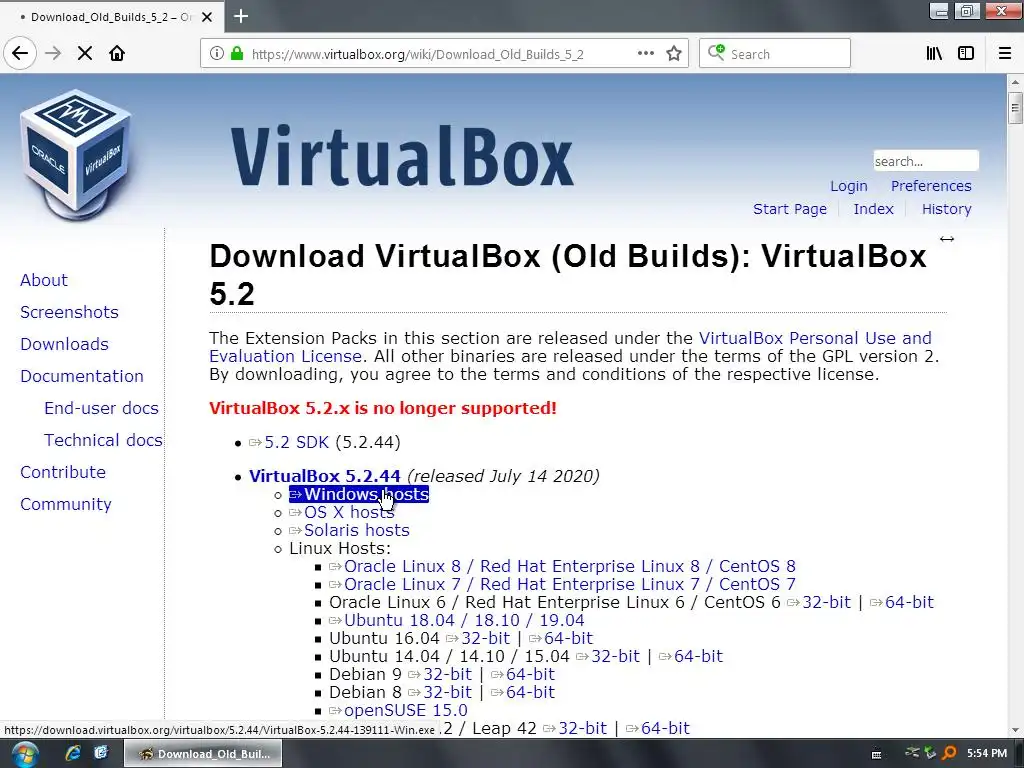This screenshot has height=768, width=1024.
Task: Toggle page width with double-arrow icon
Action: click(x=947, y=239)
